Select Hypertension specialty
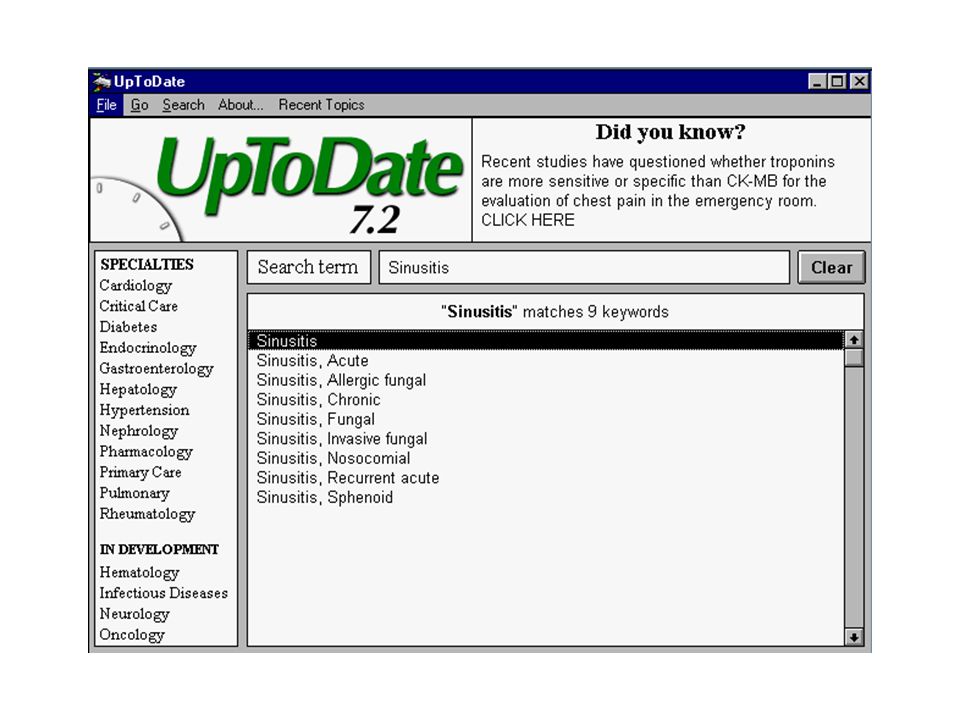 [144, 411]
